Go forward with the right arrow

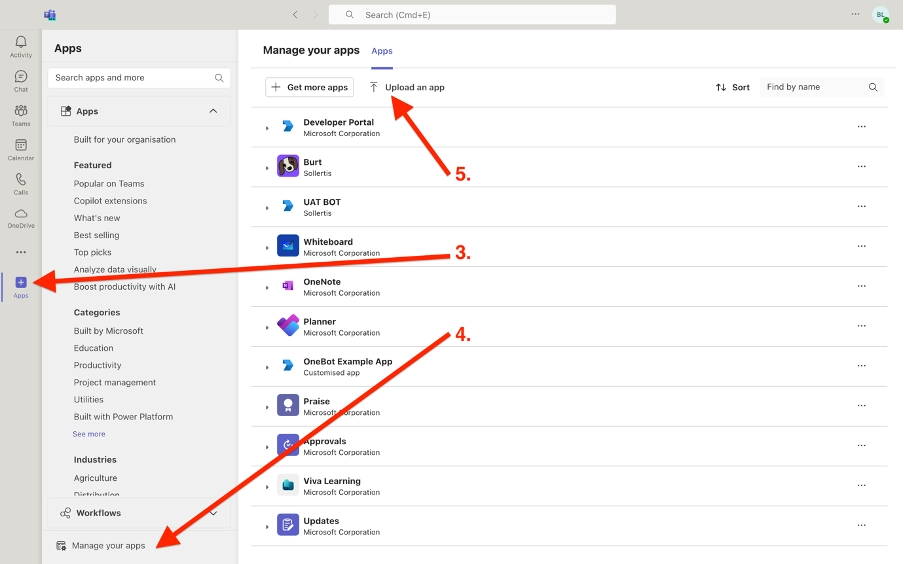coord(315,15)
